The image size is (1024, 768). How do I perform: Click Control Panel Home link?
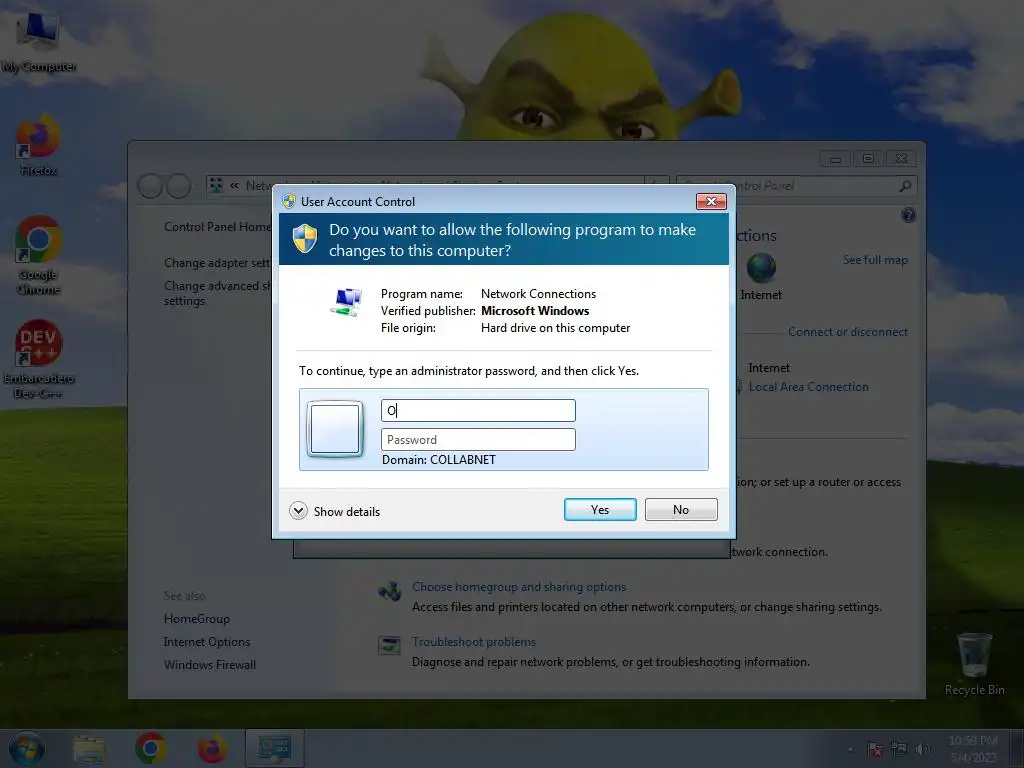(217, 227)
